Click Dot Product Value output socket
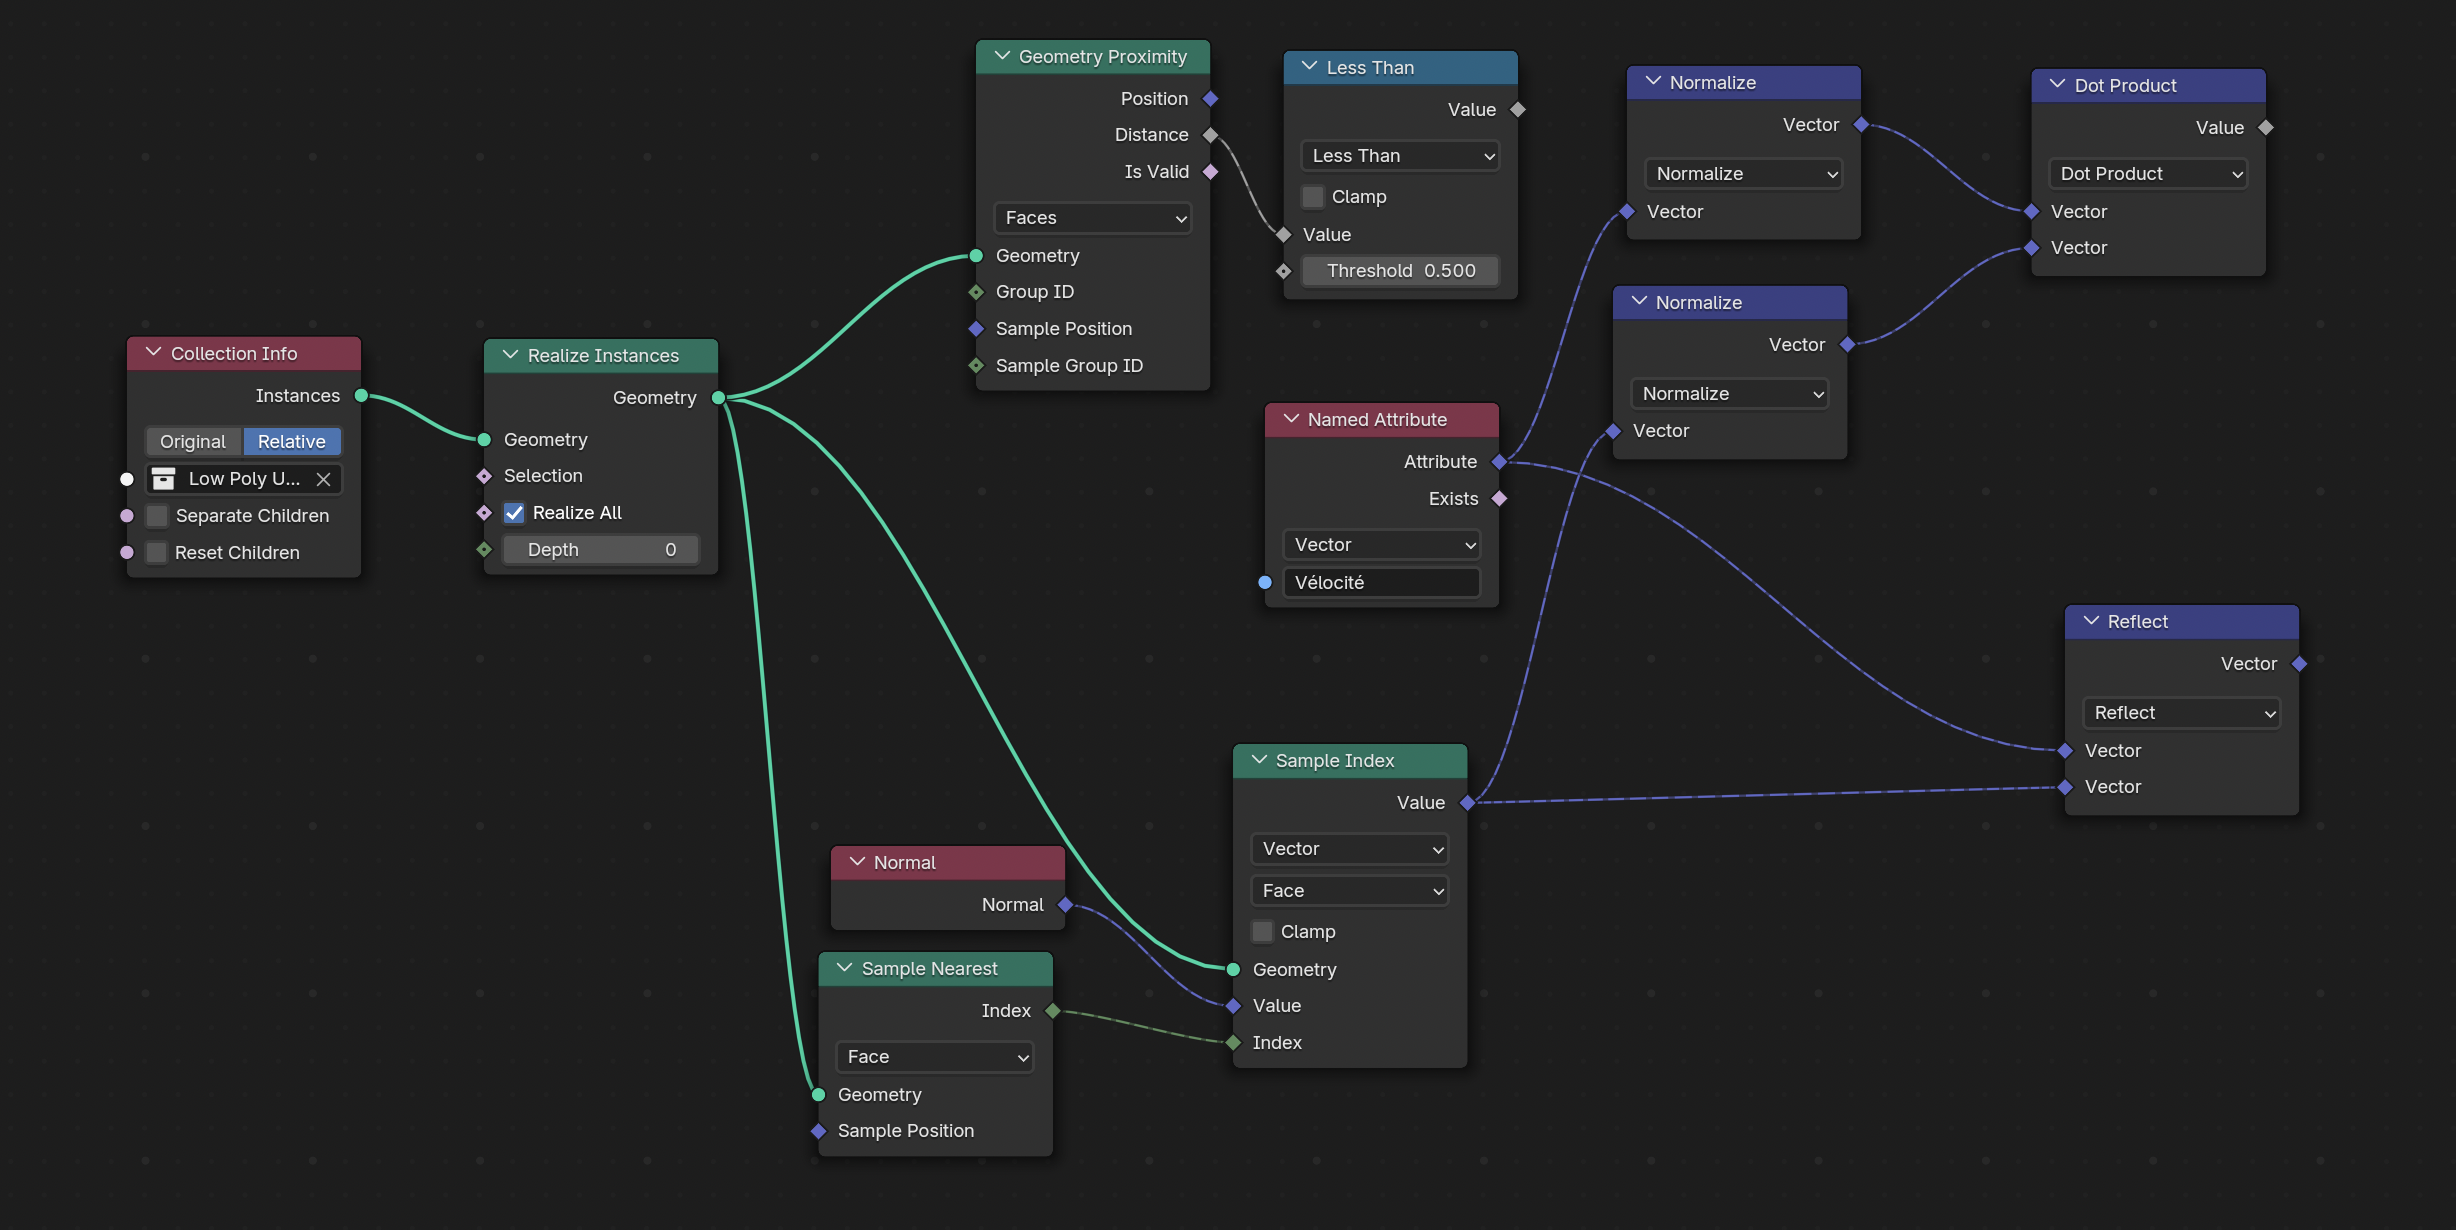 point(2266,128)
